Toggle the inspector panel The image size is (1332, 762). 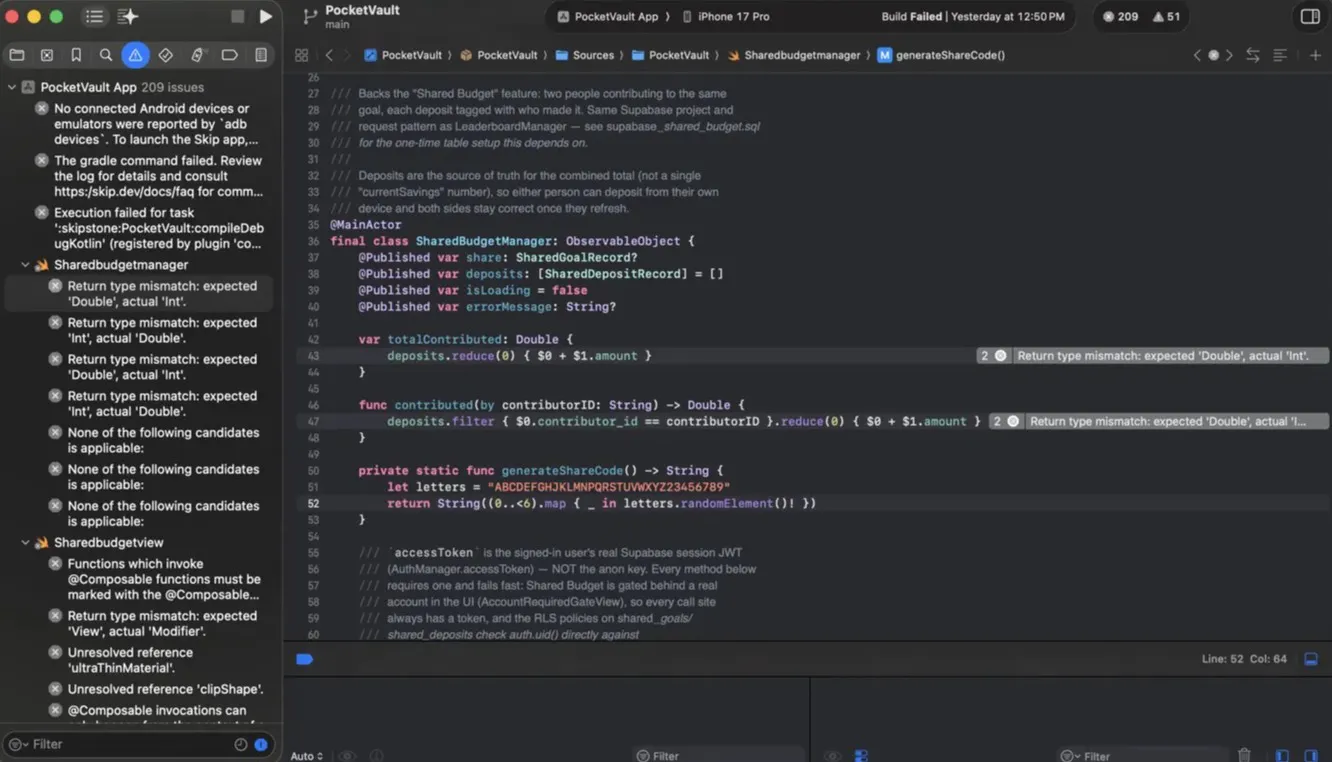coord(1310,16)
